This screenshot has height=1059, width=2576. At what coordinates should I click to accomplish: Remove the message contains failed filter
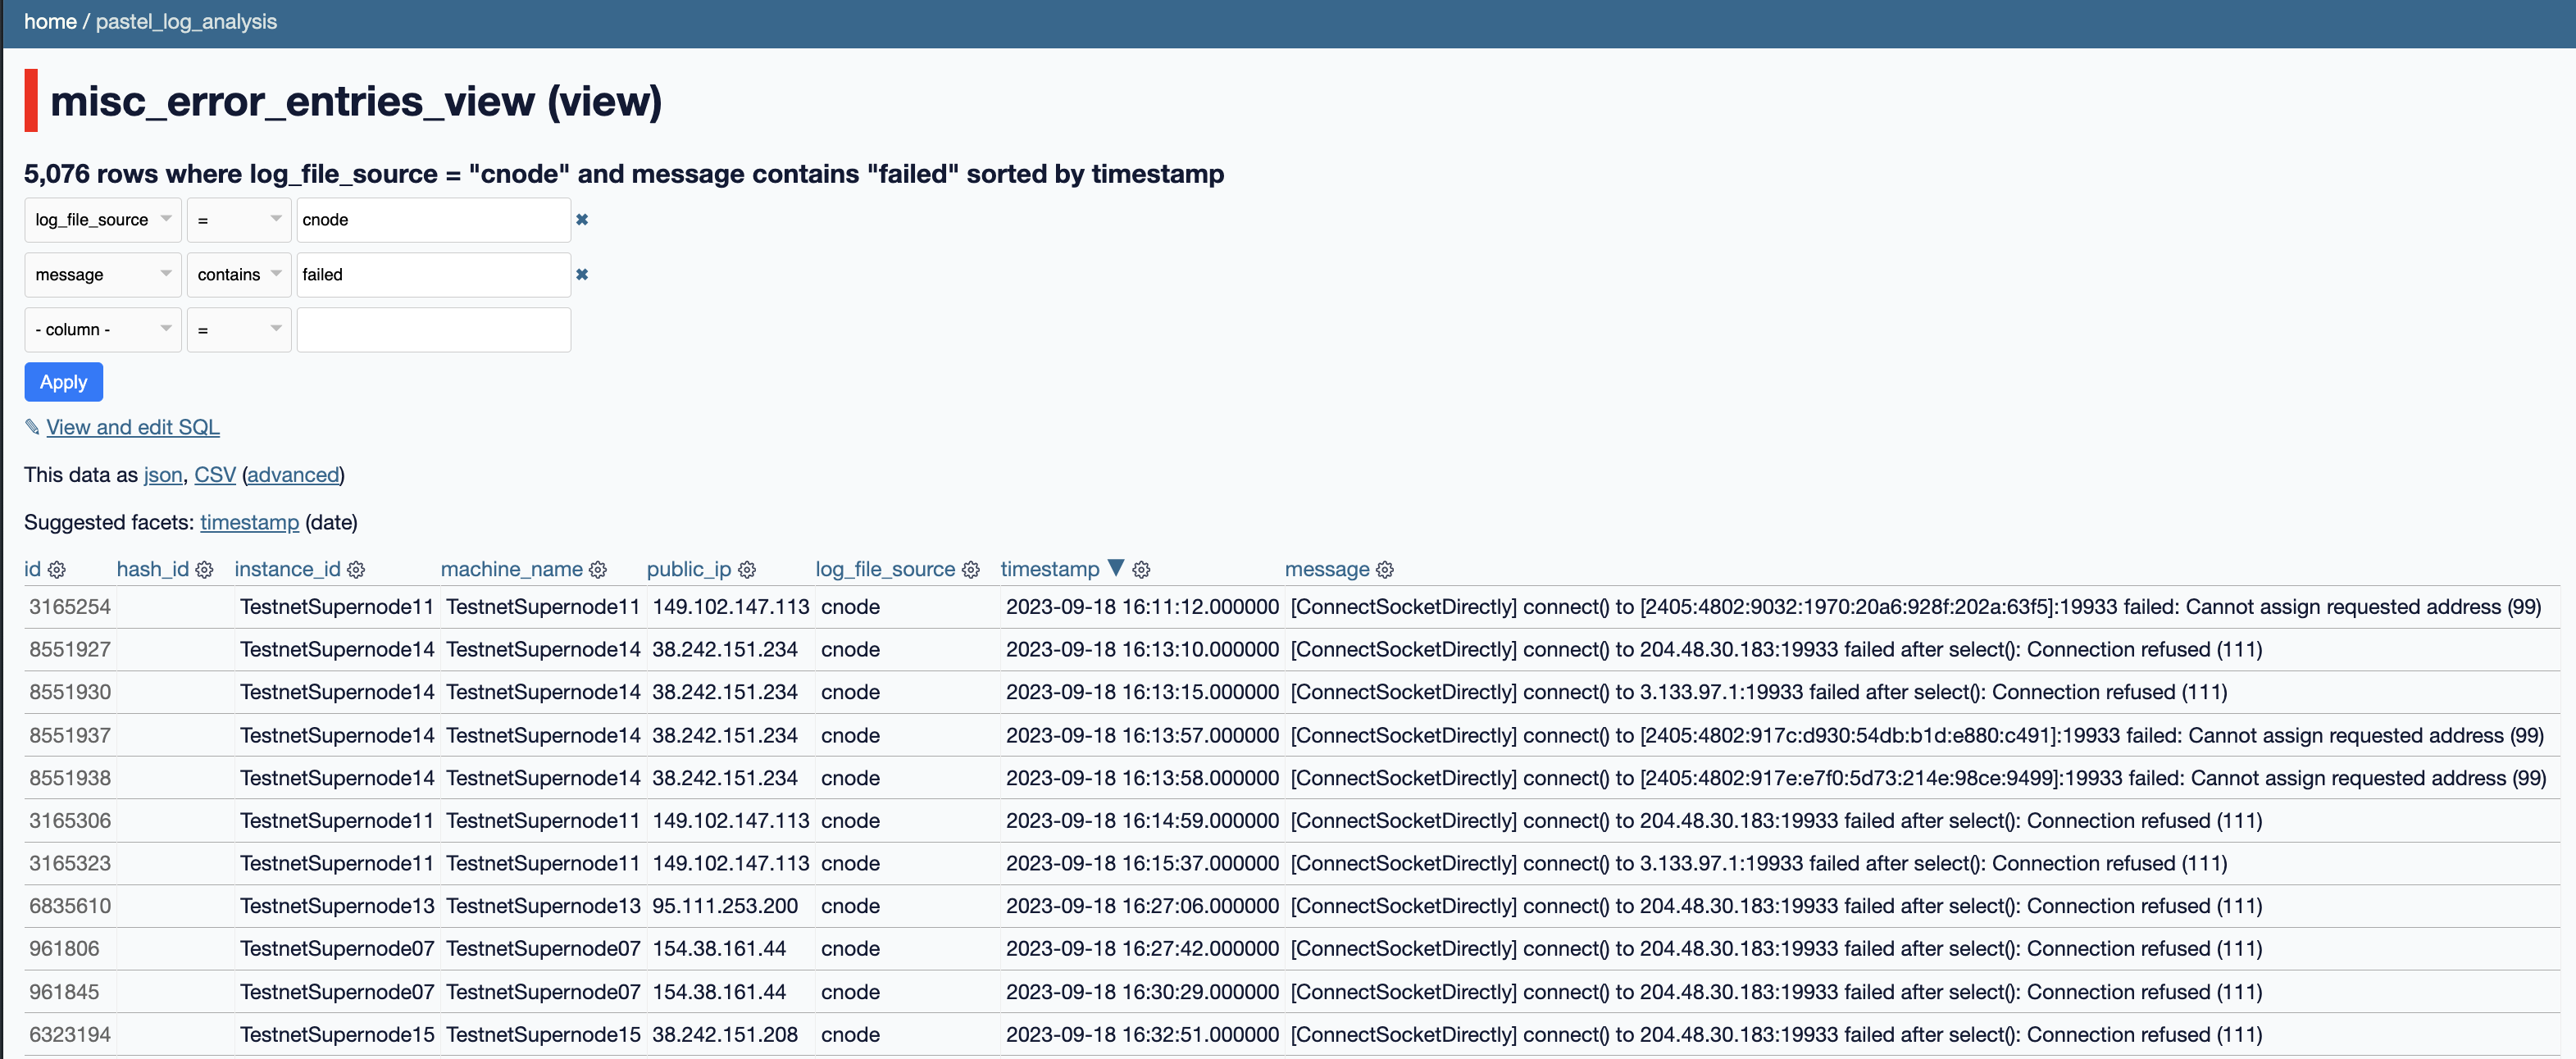tap(582, 275)
